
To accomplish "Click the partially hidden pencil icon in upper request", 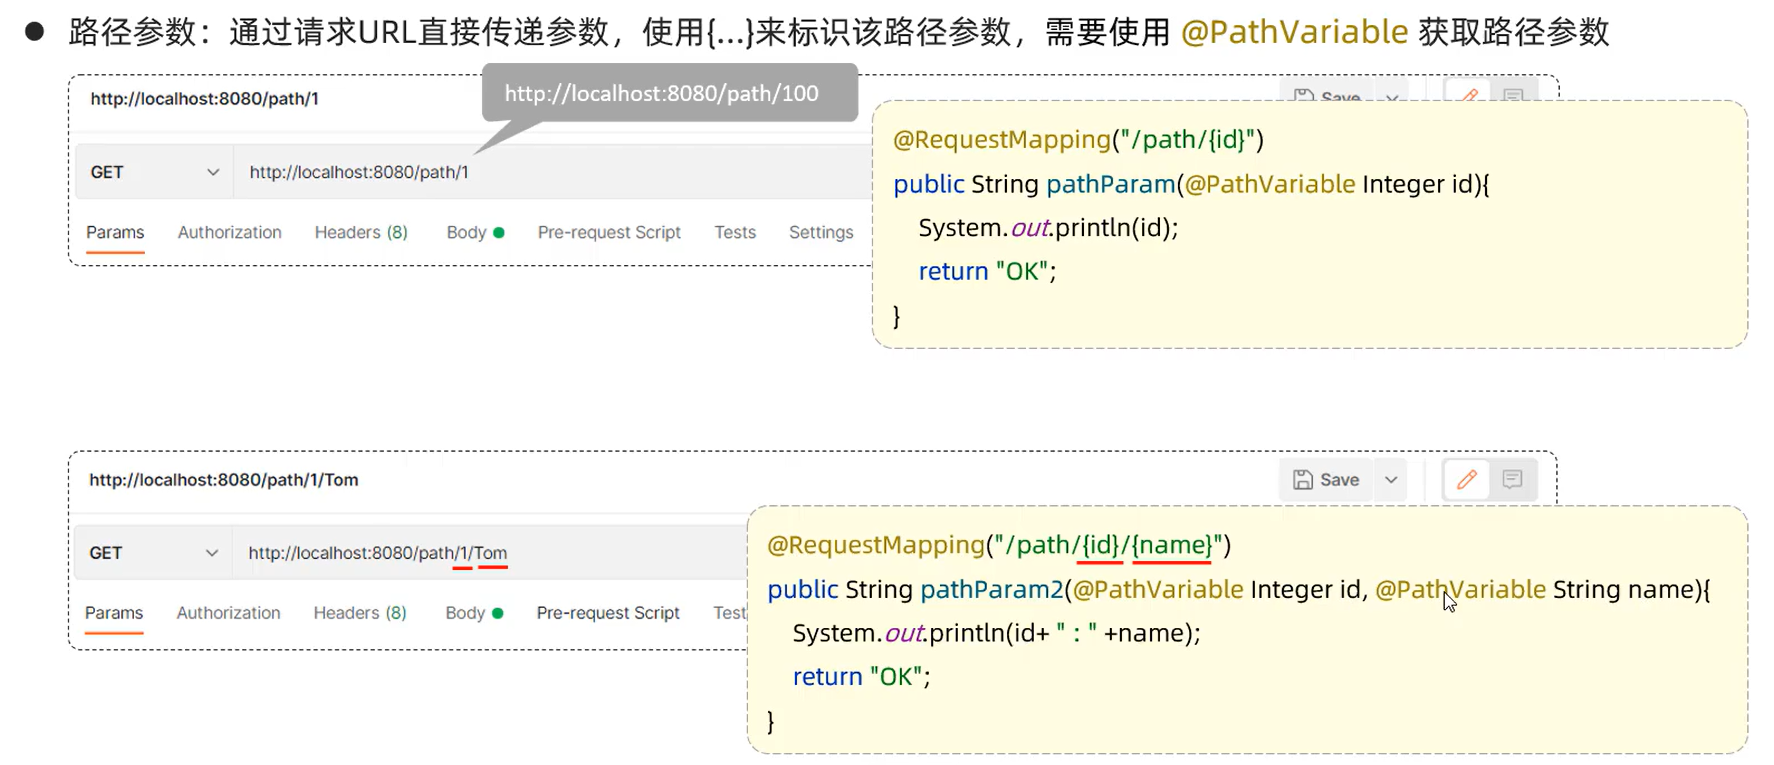I will pos(1468,93).
